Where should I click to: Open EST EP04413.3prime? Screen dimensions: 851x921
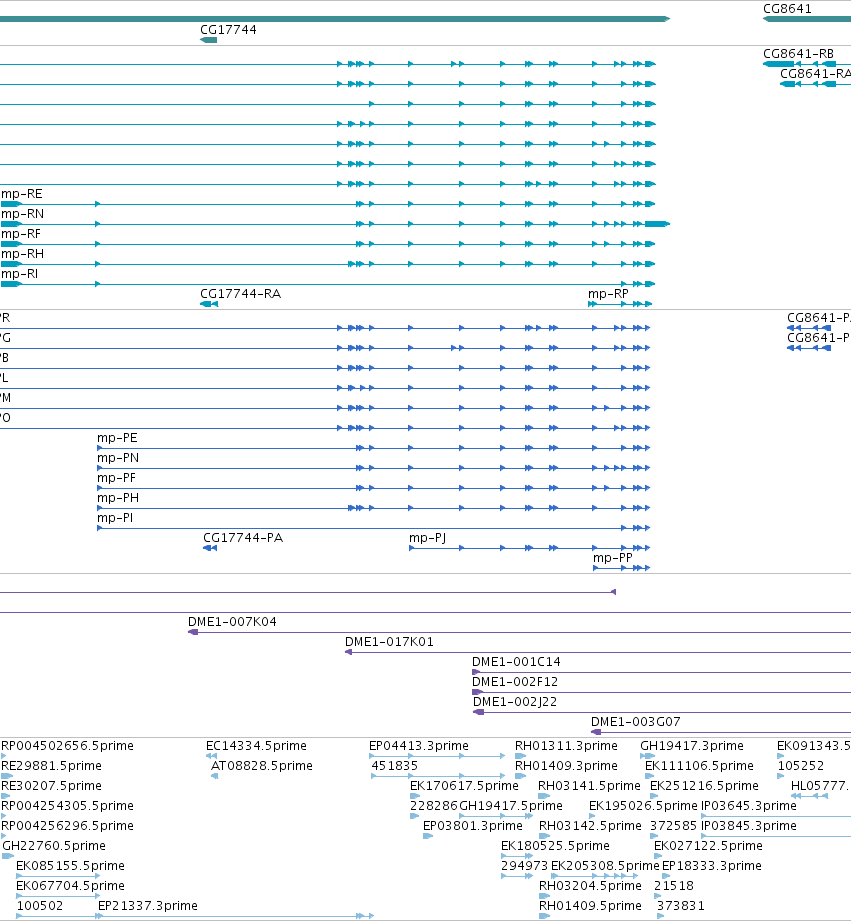[x=419, y=746]
